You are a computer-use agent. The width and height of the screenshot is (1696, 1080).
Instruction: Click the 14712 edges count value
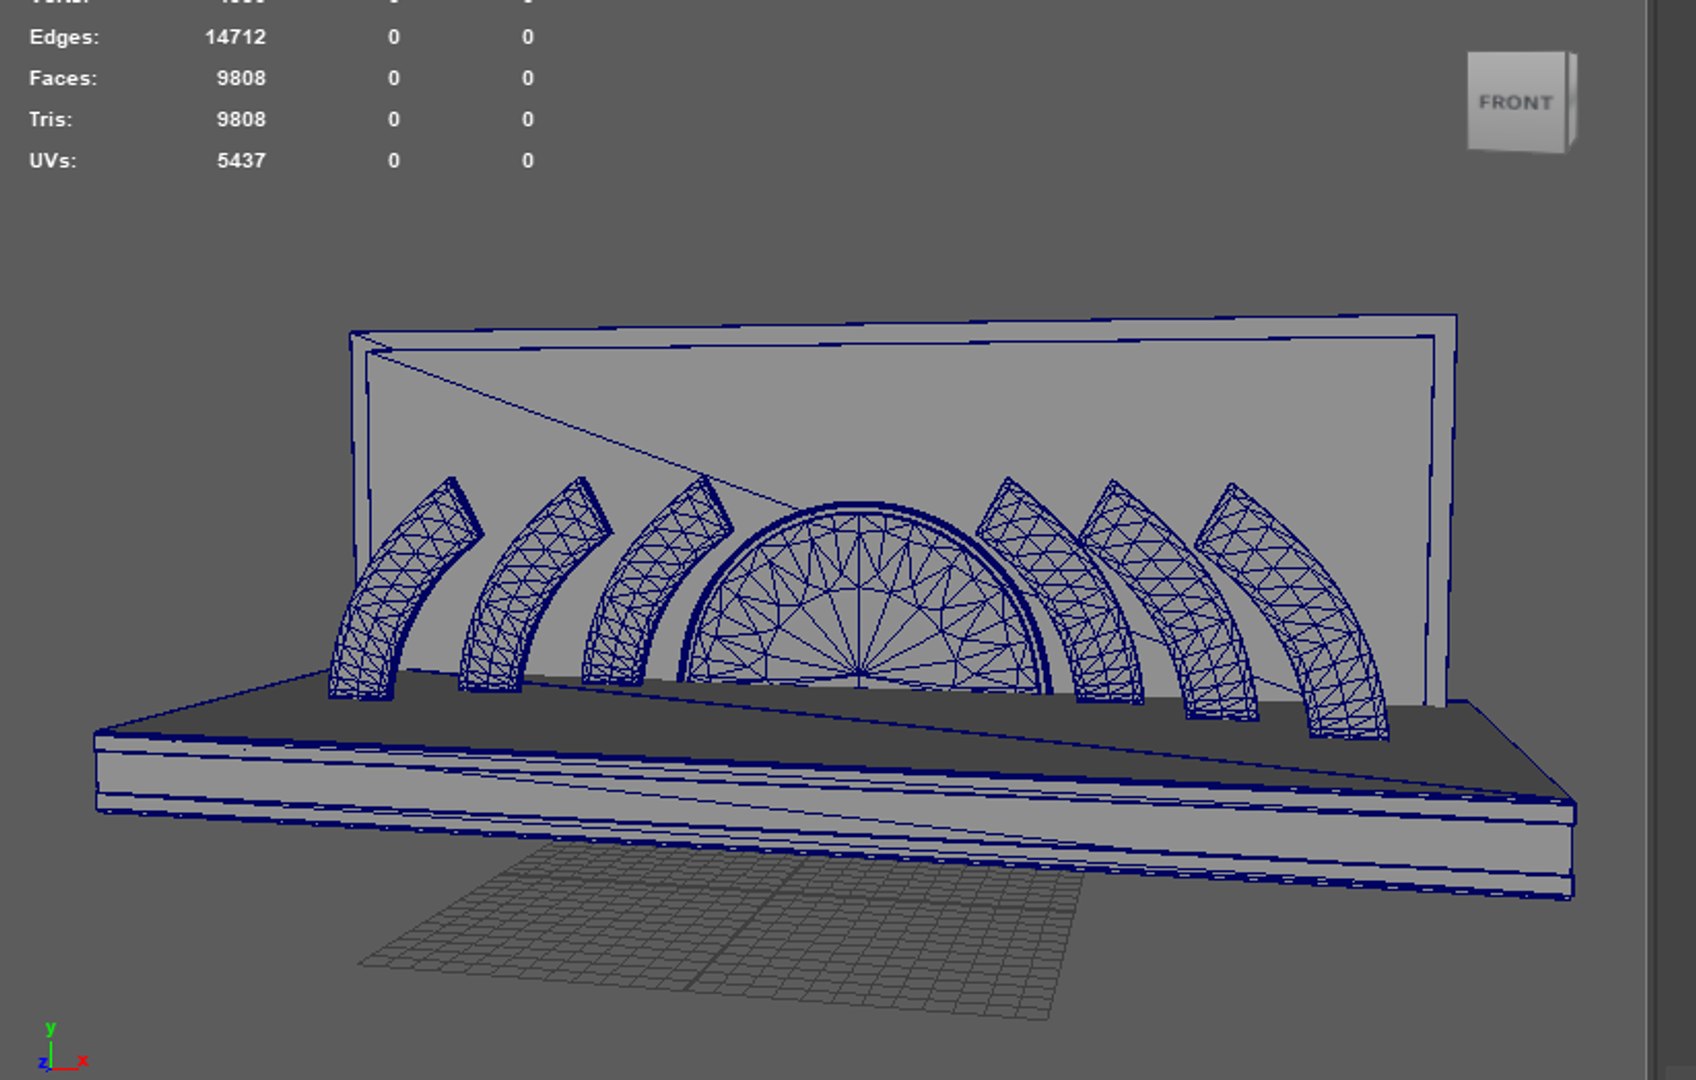tap(235, 37)
